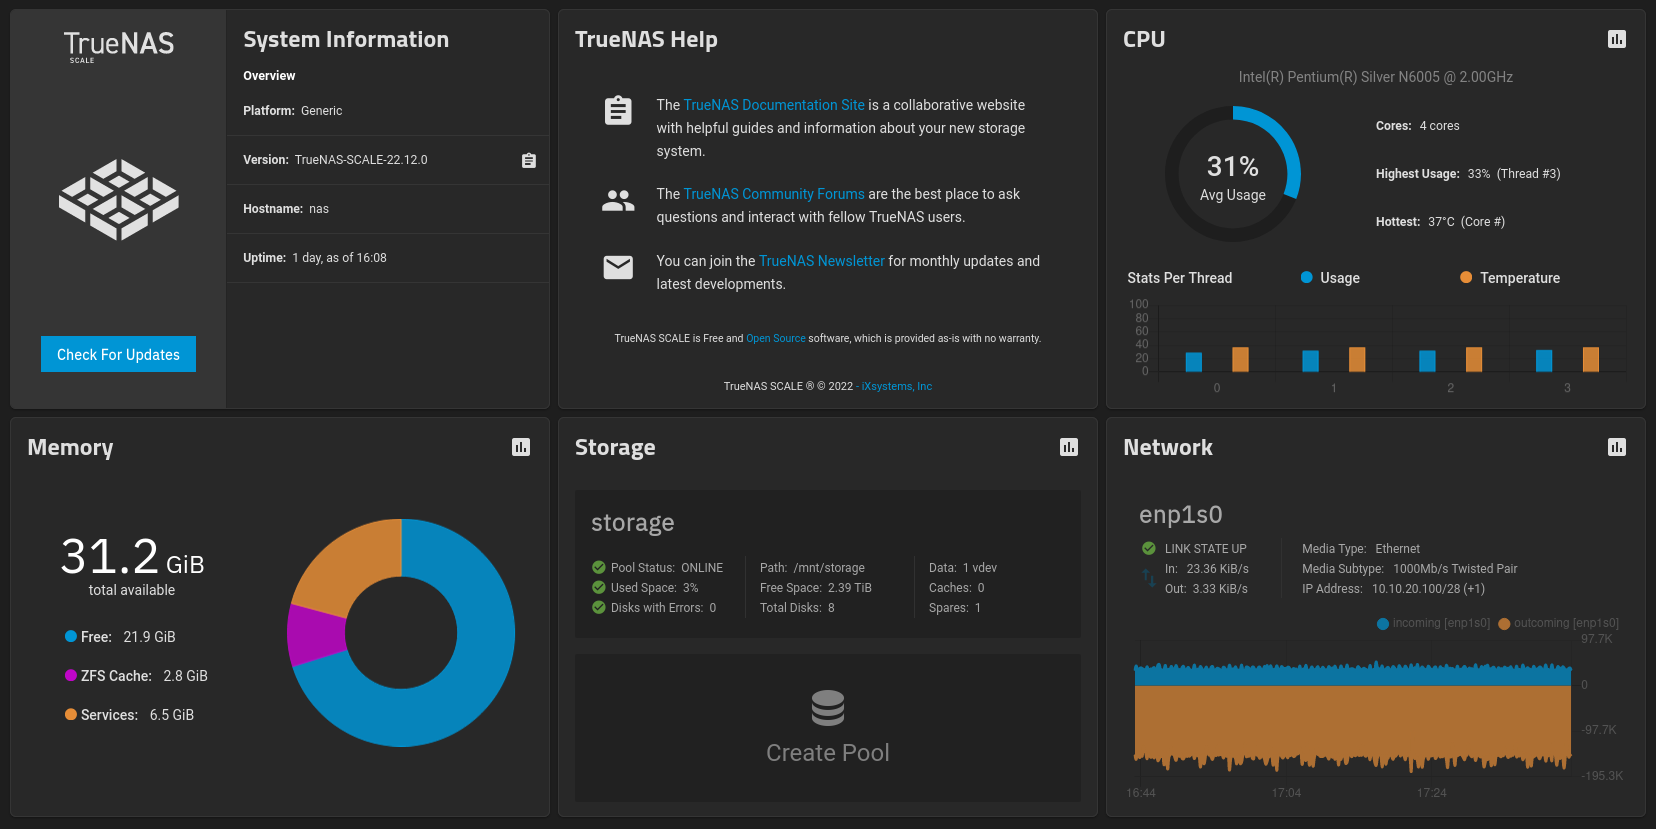The height and width of the screenshot is (829, 1656).
Task: Toggle Usage legend in CPU stats
Action: [x=1330, y=278]
